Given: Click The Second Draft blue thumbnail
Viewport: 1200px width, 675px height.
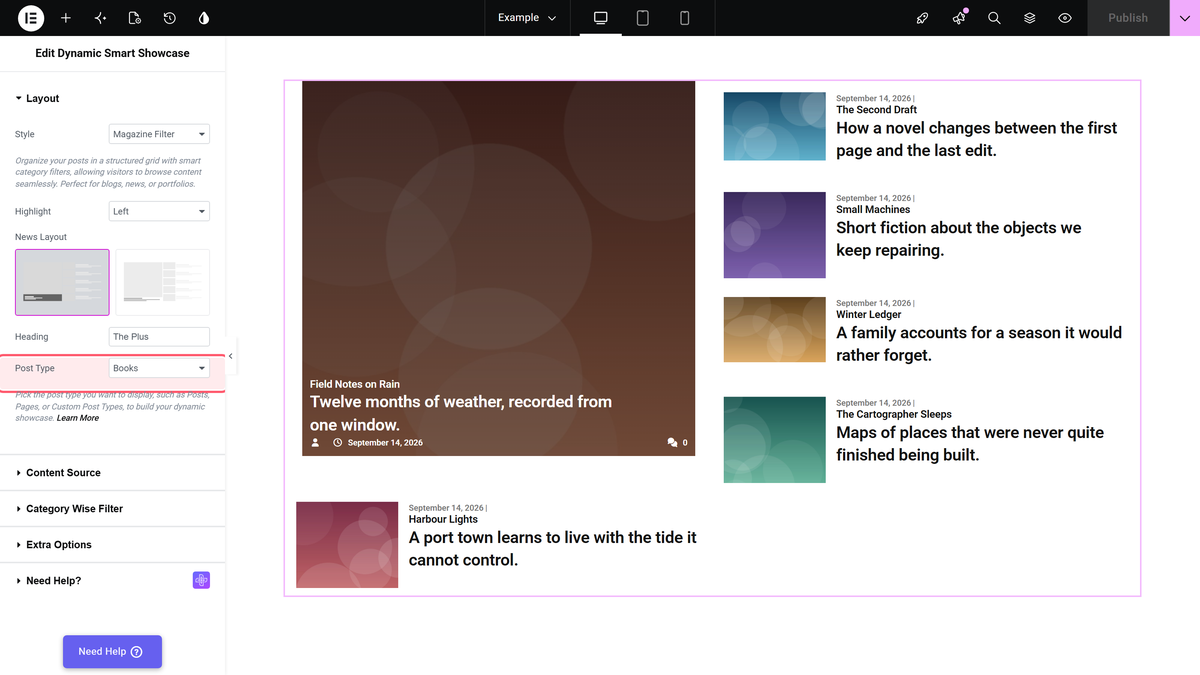Looking at the screenshot, I should (775, 126).
